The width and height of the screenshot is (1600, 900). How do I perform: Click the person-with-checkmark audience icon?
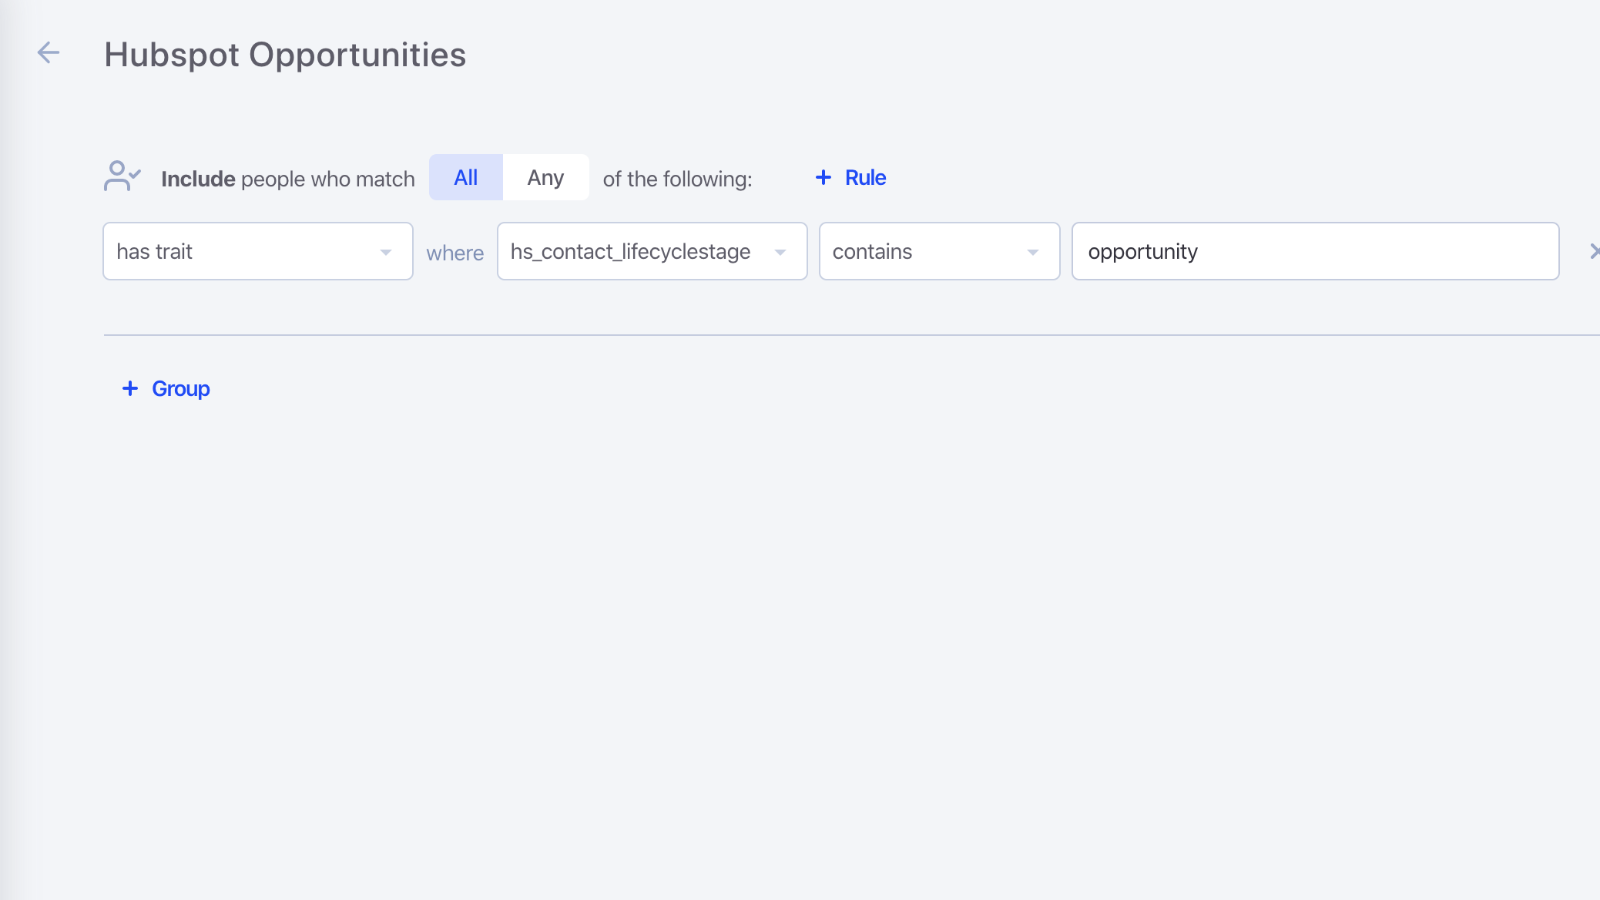(x=122, y=176)
